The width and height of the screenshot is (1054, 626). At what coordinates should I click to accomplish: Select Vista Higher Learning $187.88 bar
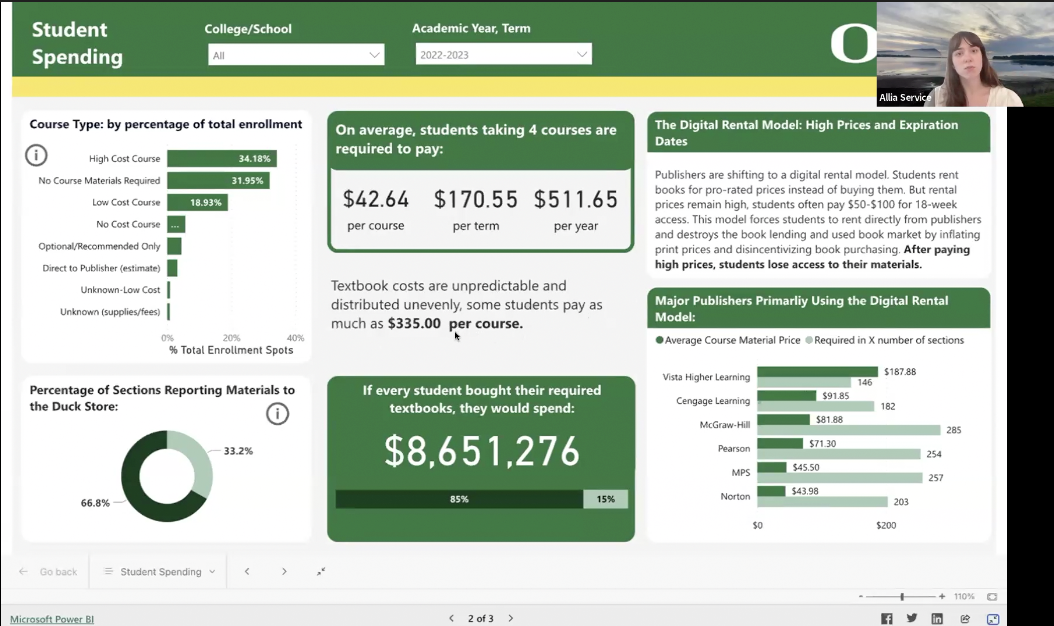click(x=817, y=371)
